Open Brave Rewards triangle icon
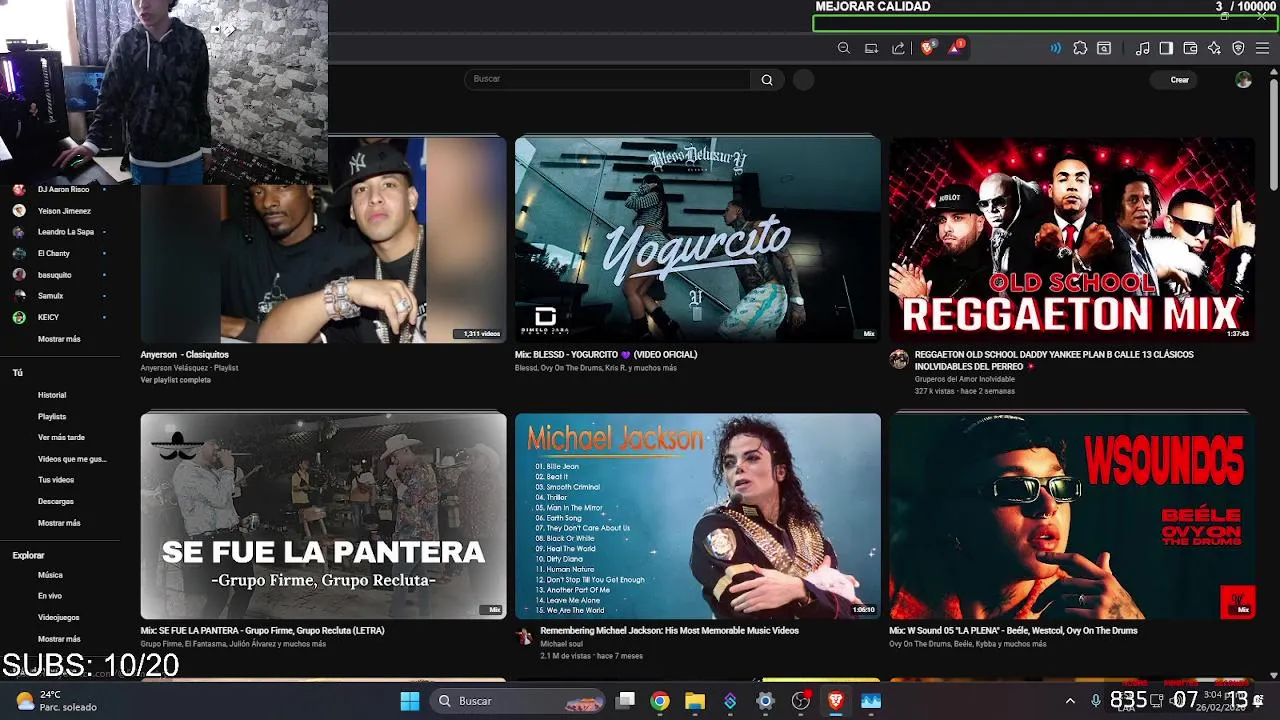This screenshot has width=1280, height=720. 955,47
